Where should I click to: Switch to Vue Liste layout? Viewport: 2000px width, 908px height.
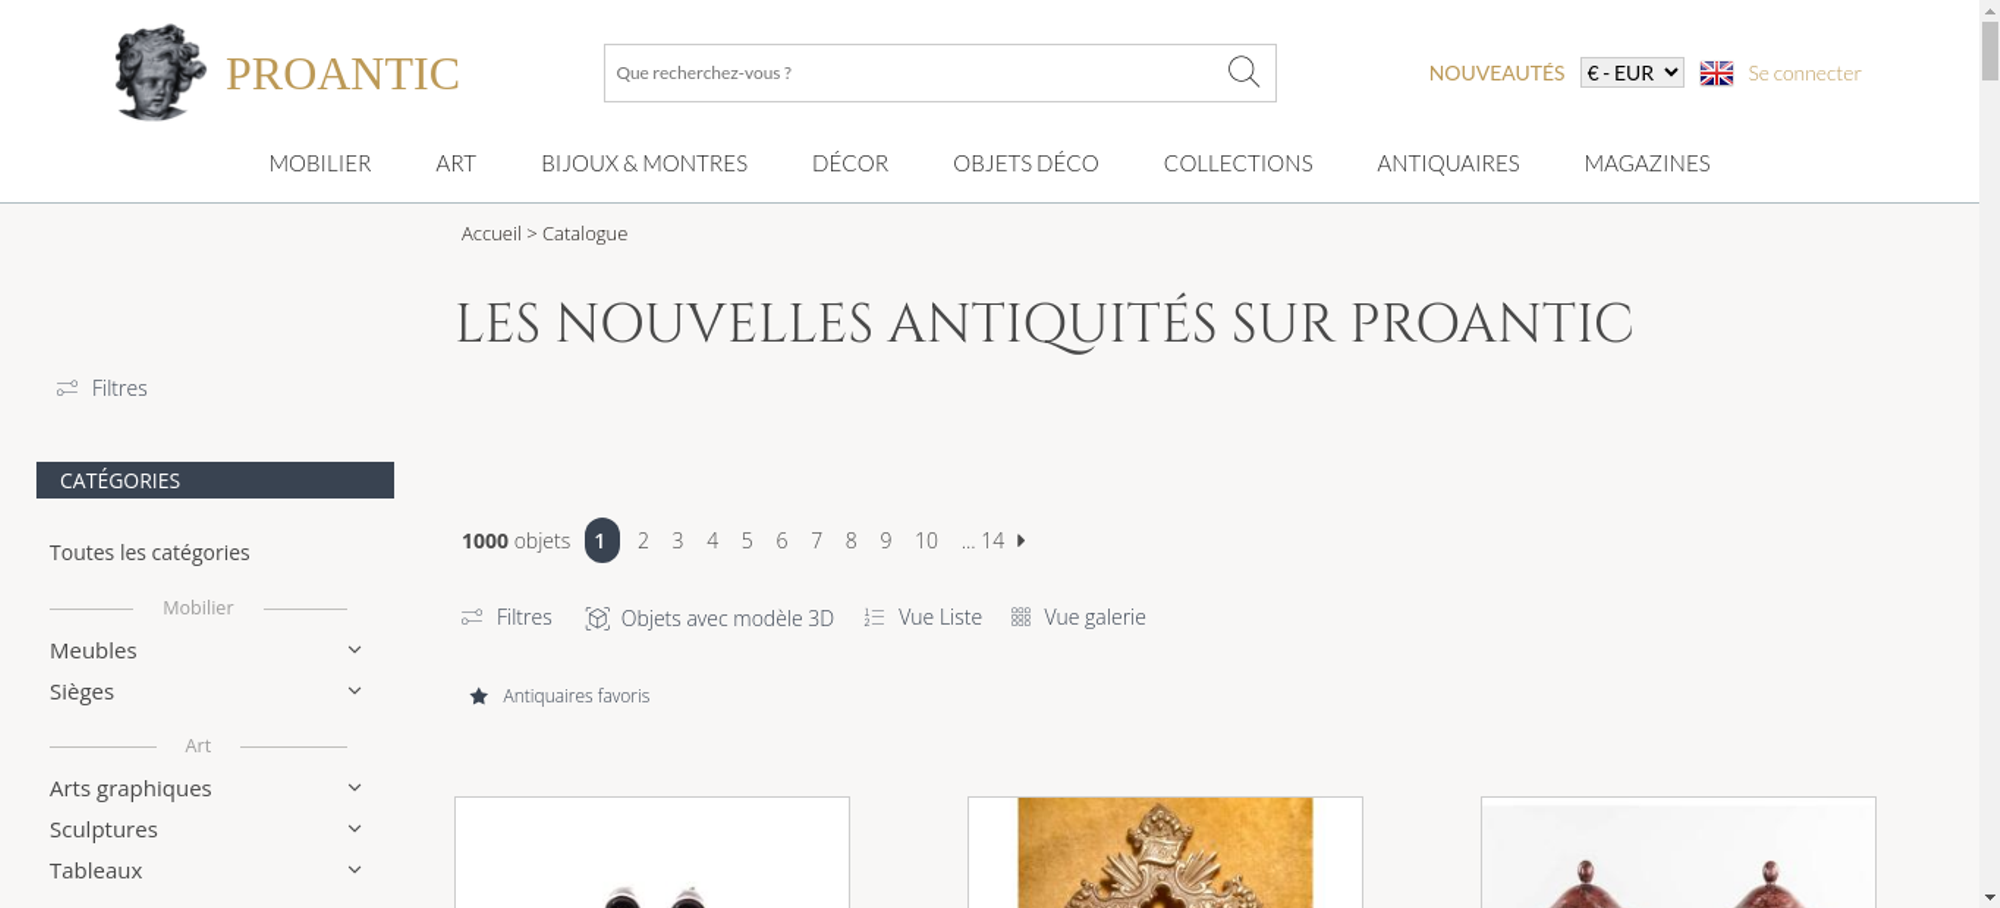[923, 617]
